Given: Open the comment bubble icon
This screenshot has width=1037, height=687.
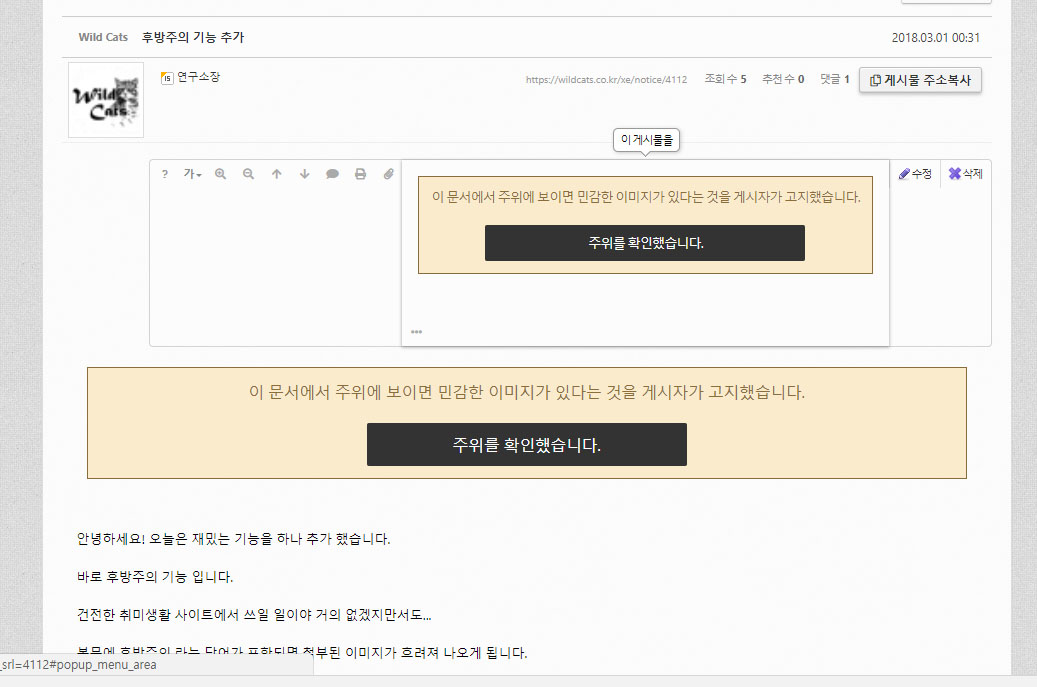Looking at the screenshot, I should pos(333,173).
